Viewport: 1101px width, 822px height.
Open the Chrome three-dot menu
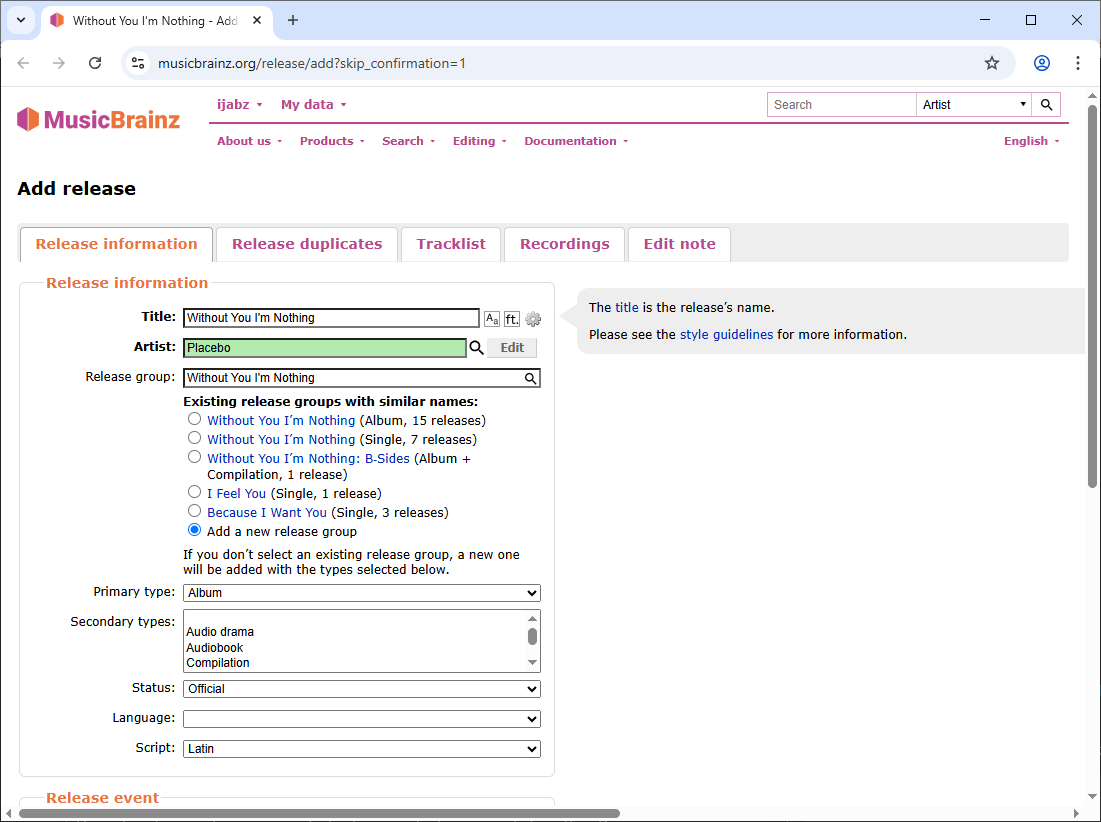click(x=1078, y=63)
